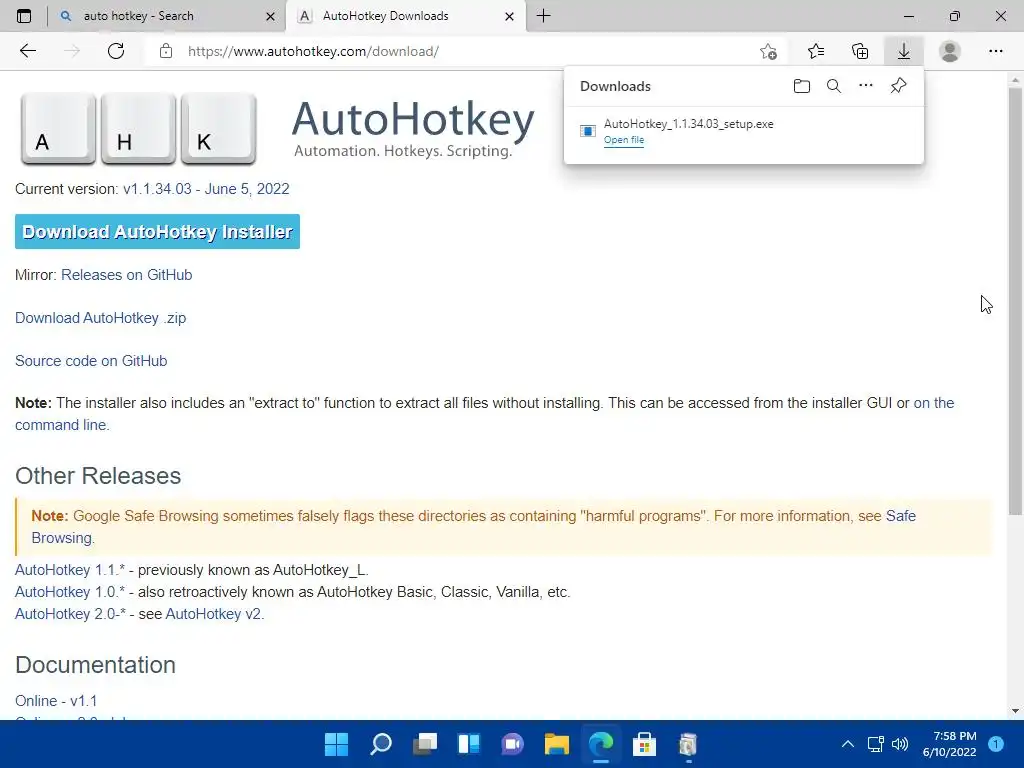Open network status tray icon

coord(876,744)
